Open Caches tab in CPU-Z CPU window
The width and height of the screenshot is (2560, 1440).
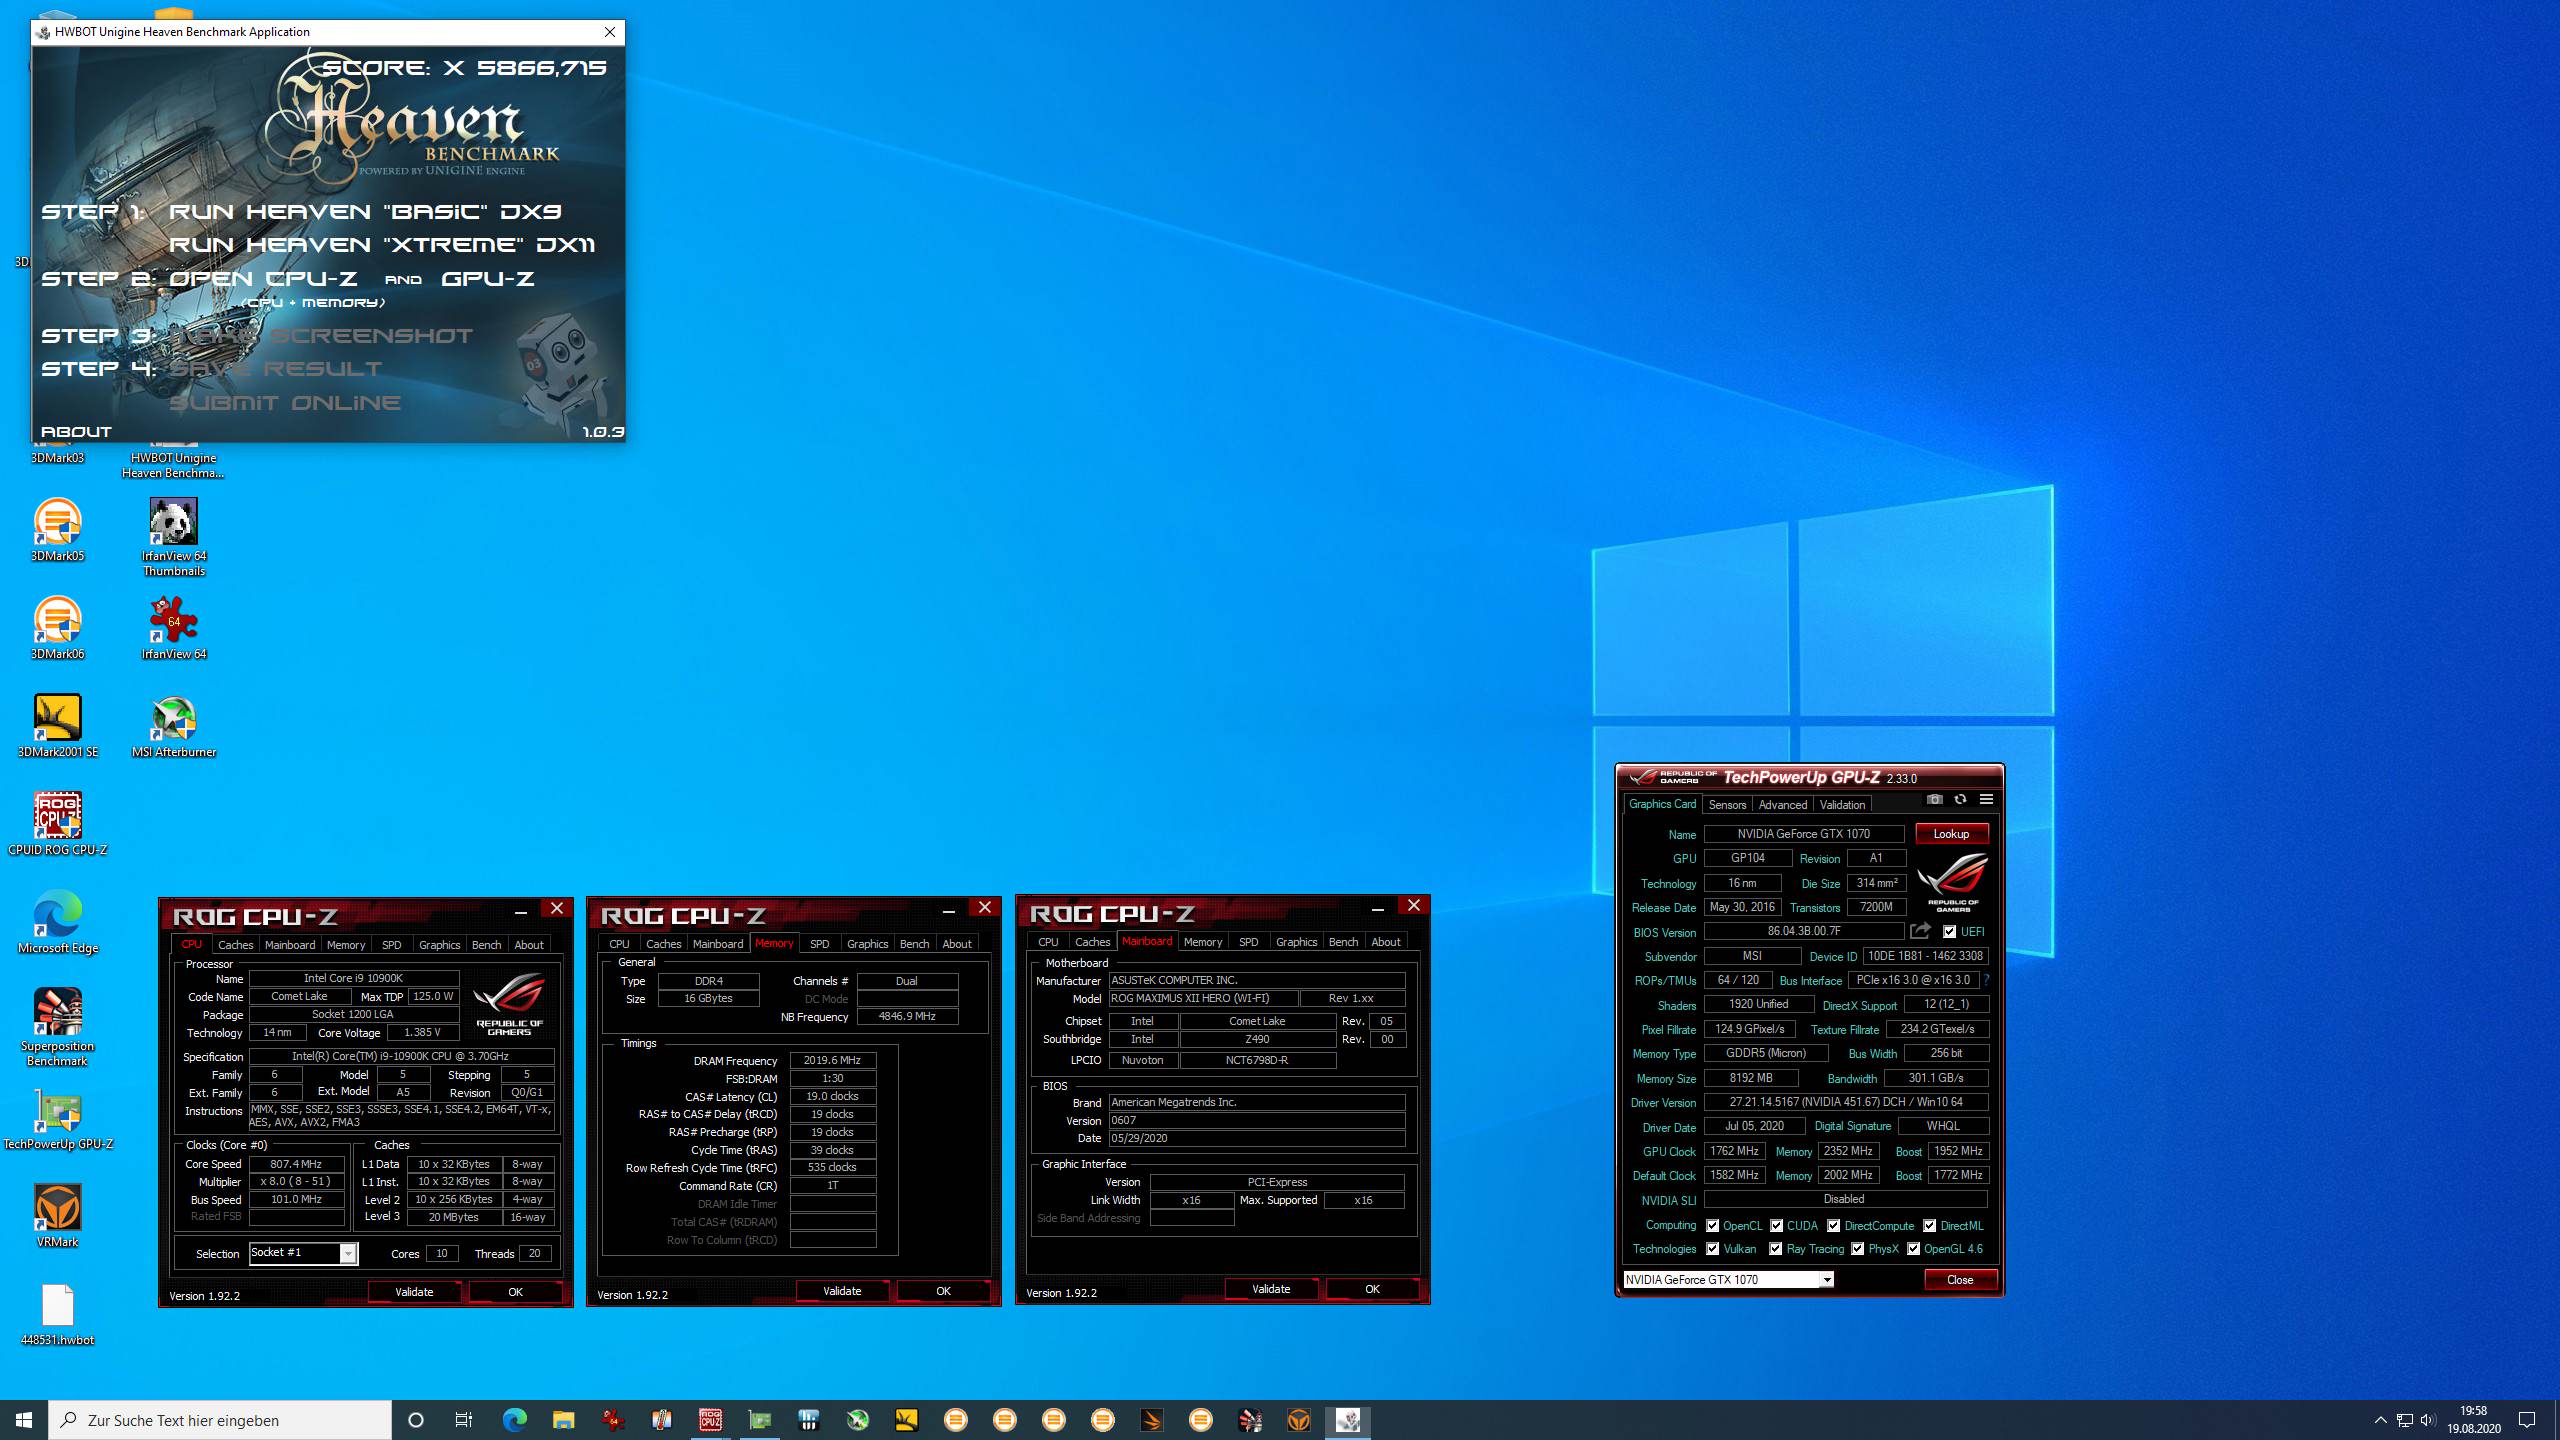236,945
